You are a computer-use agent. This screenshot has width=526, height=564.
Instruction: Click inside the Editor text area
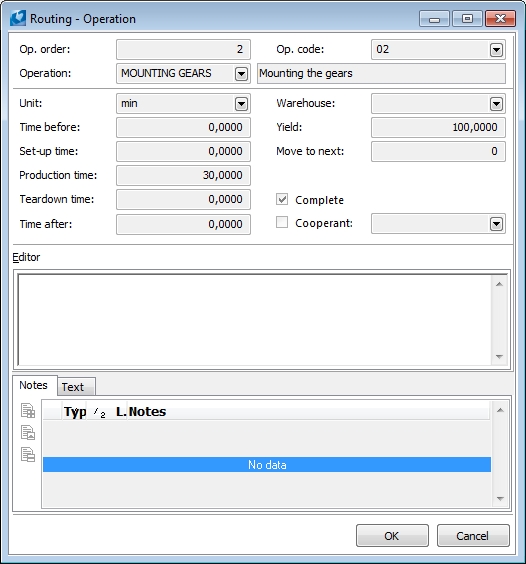[255, 320]
